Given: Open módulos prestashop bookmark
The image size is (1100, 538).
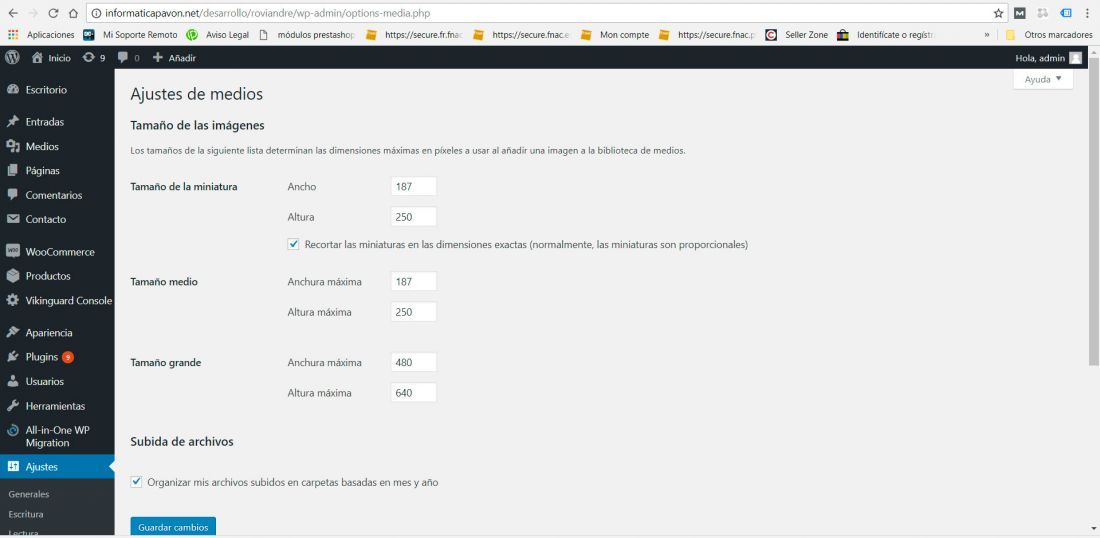Looking at the screenshot, I should 307,34.
